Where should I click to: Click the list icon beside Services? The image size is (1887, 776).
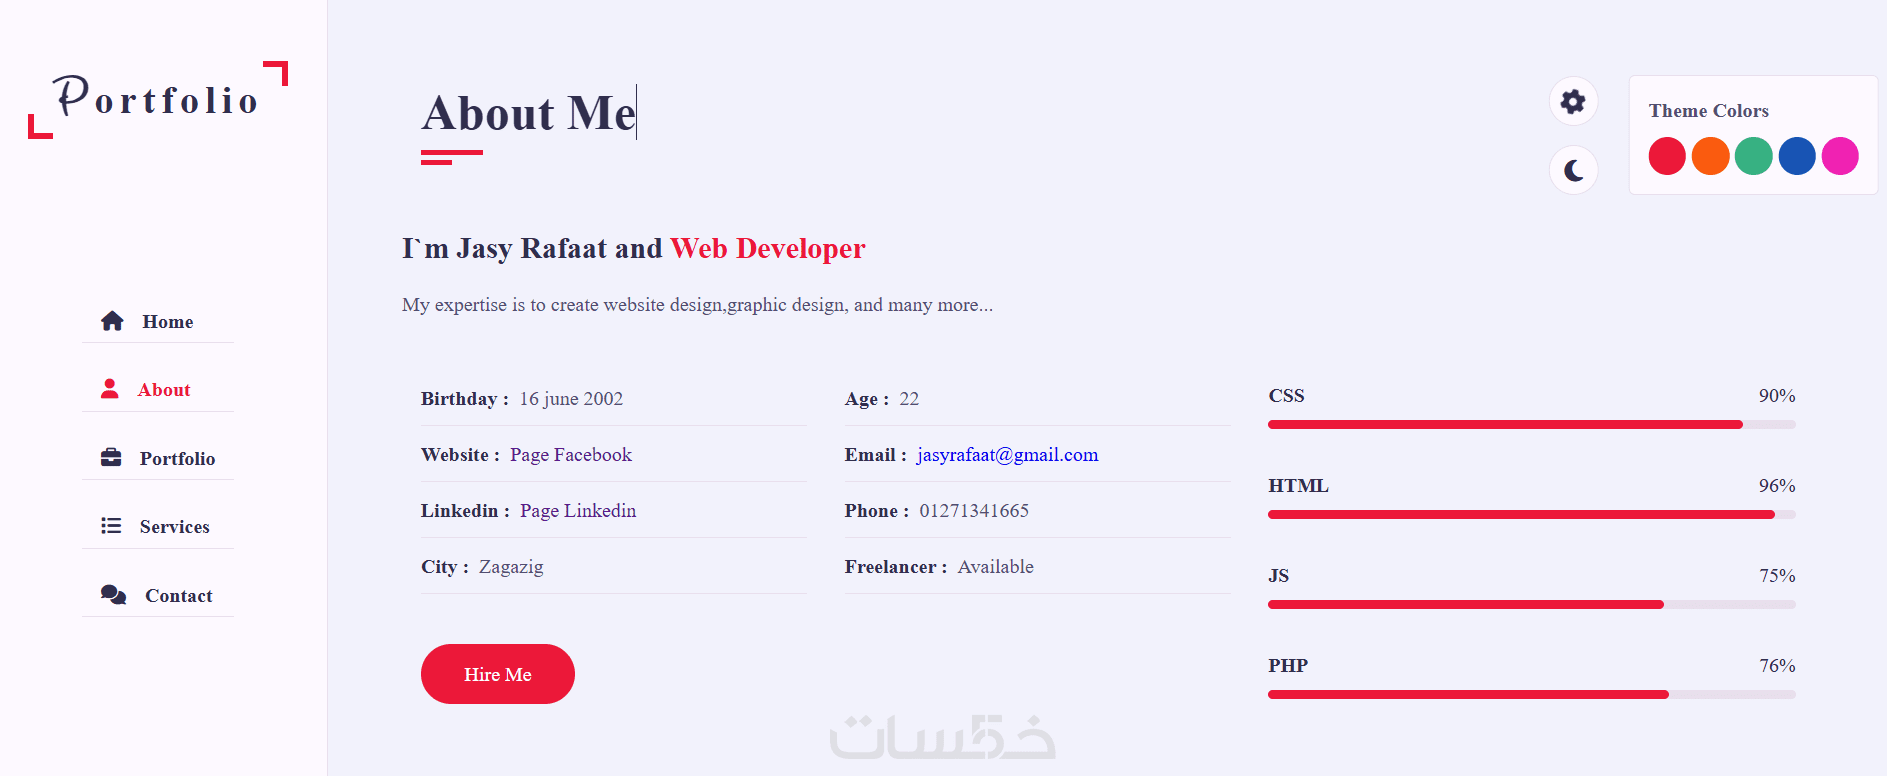point(111,526)
